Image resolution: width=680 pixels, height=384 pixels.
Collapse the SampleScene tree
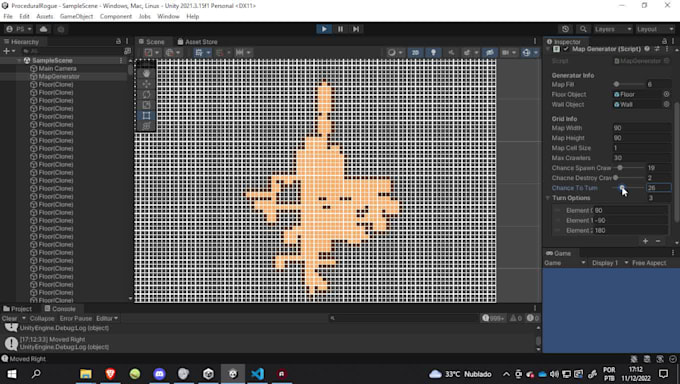point(20,61)
